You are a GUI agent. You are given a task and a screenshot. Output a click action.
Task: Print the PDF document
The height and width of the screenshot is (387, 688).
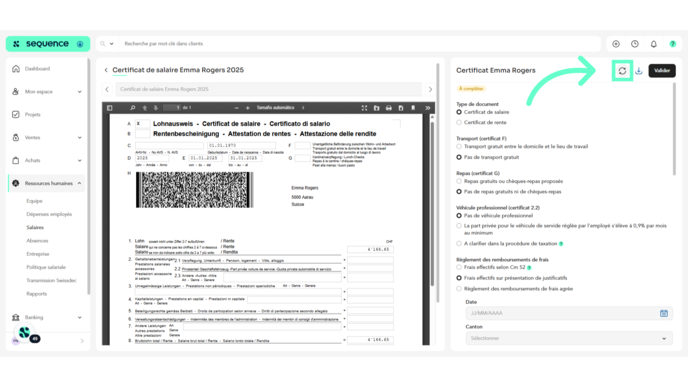[x=389, y=108]
